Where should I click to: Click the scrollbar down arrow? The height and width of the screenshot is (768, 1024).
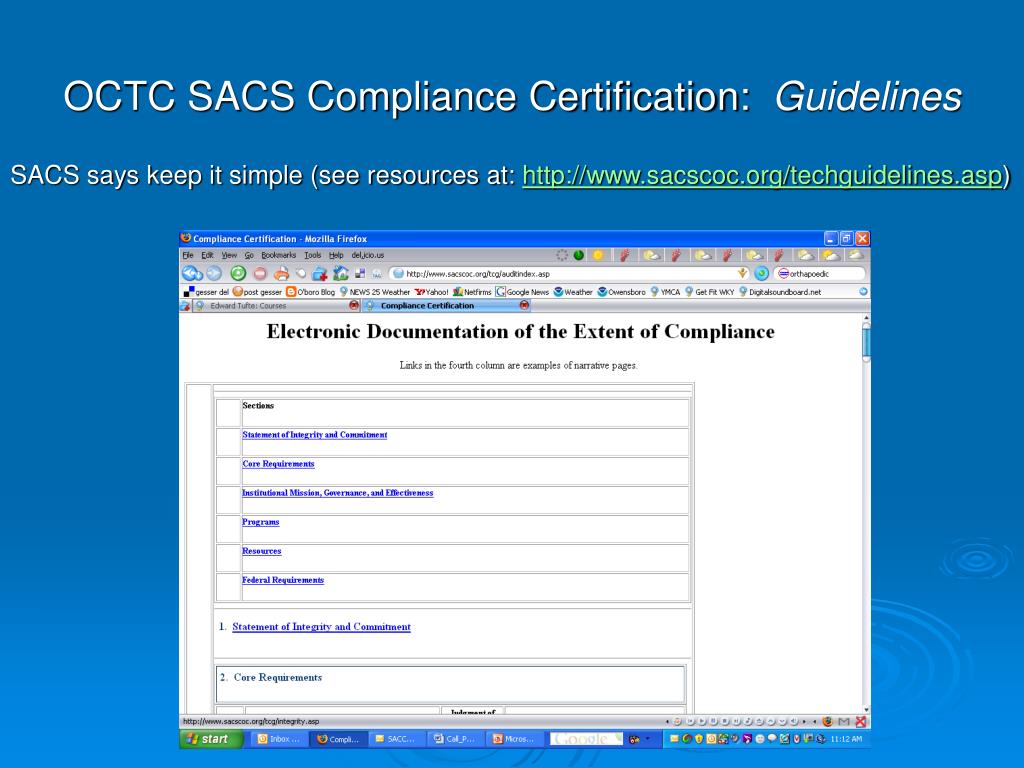point(866,710)
